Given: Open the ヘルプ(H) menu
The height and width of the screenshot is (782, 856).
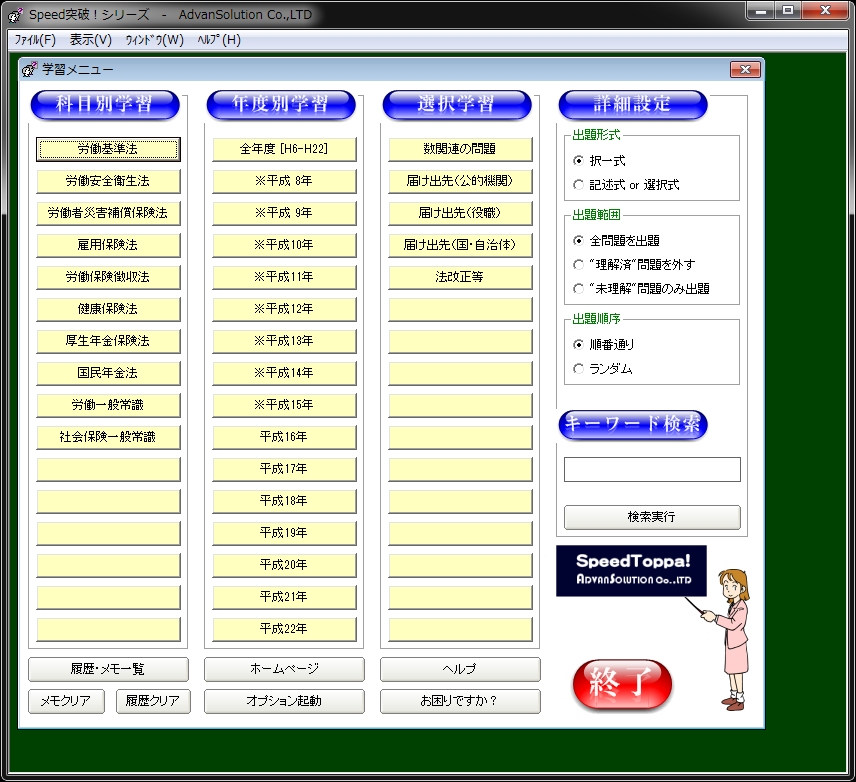Looking at the screenshot, I should click(219, 40).
